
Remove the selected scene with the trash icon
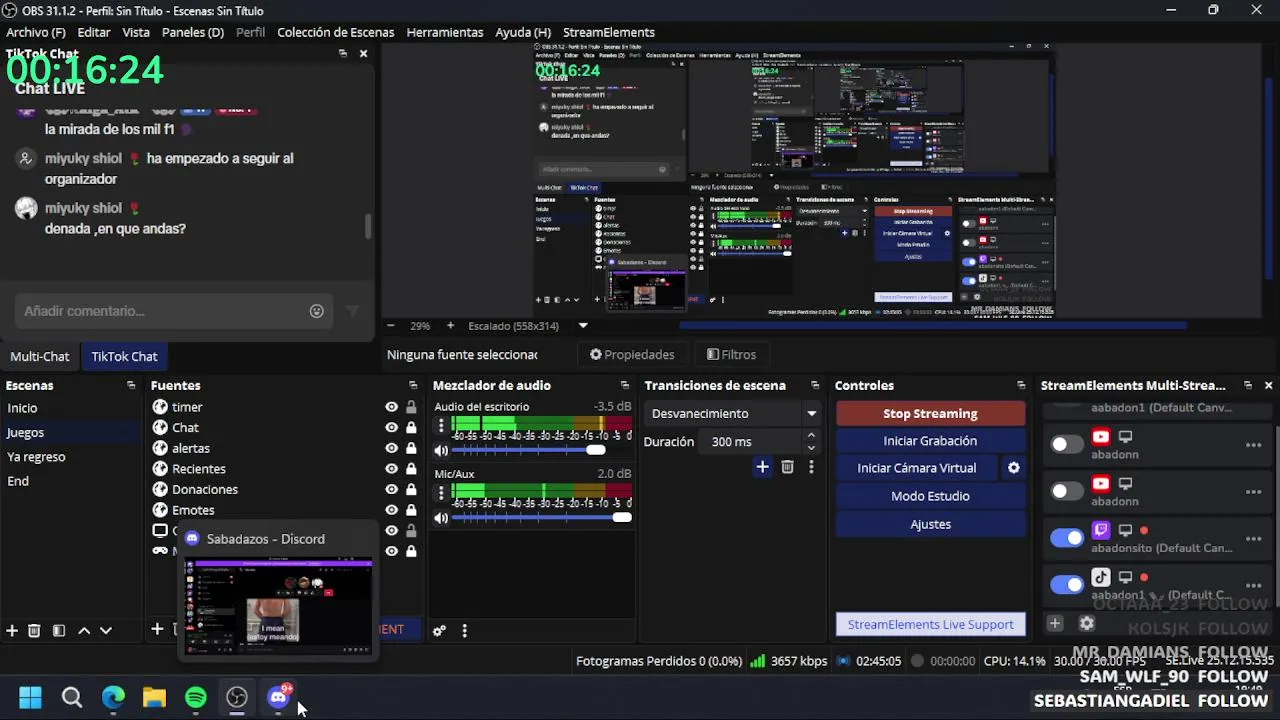pyautogui.click(x=34, y=630)
